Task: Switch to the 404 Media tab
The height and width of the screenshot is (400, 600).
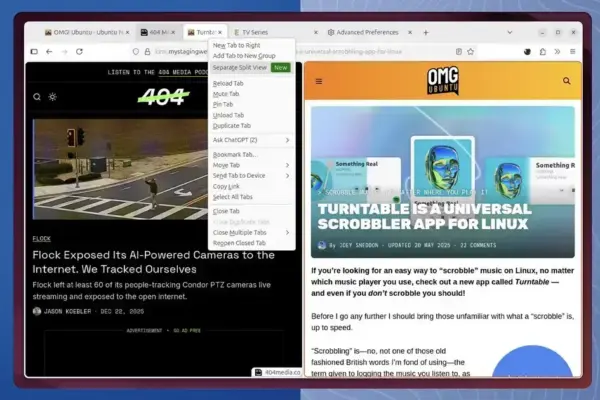Action: 155,33
